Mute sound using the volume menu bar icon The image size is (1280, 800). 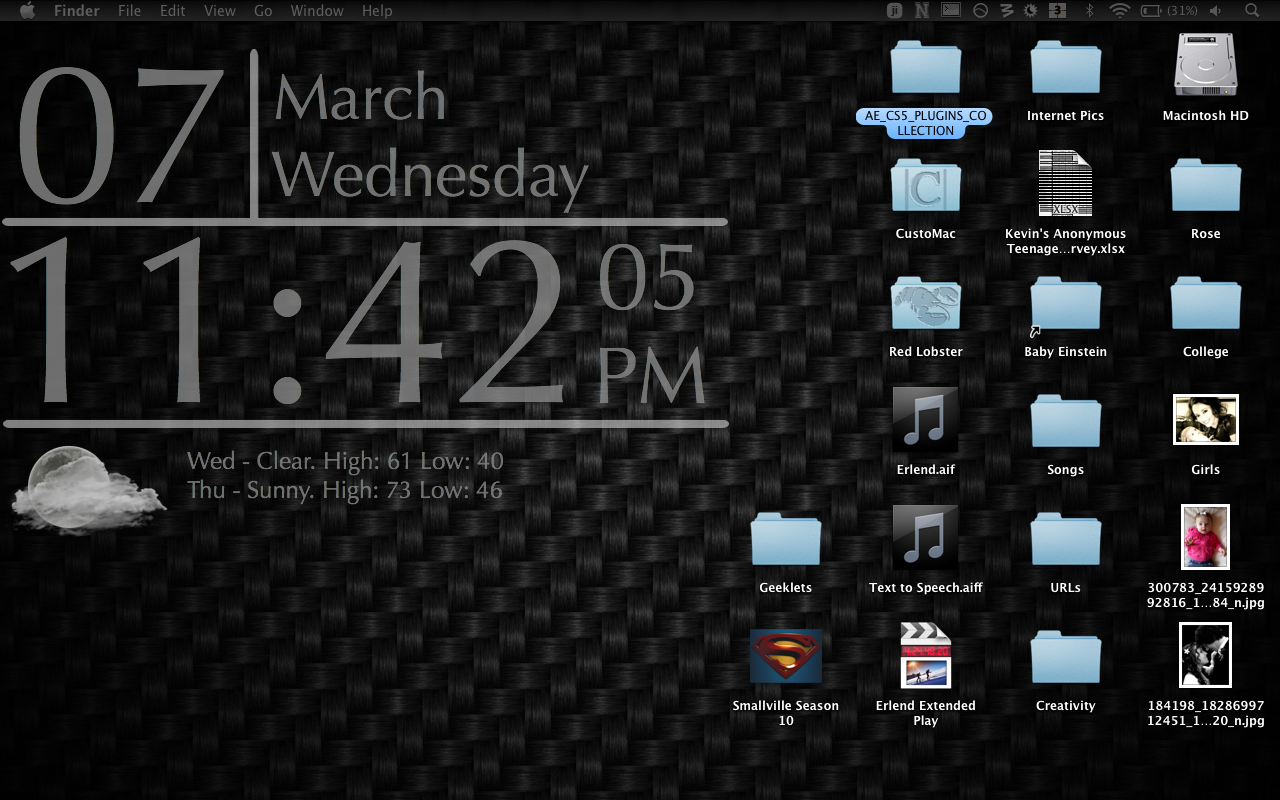coord(1214,10)
